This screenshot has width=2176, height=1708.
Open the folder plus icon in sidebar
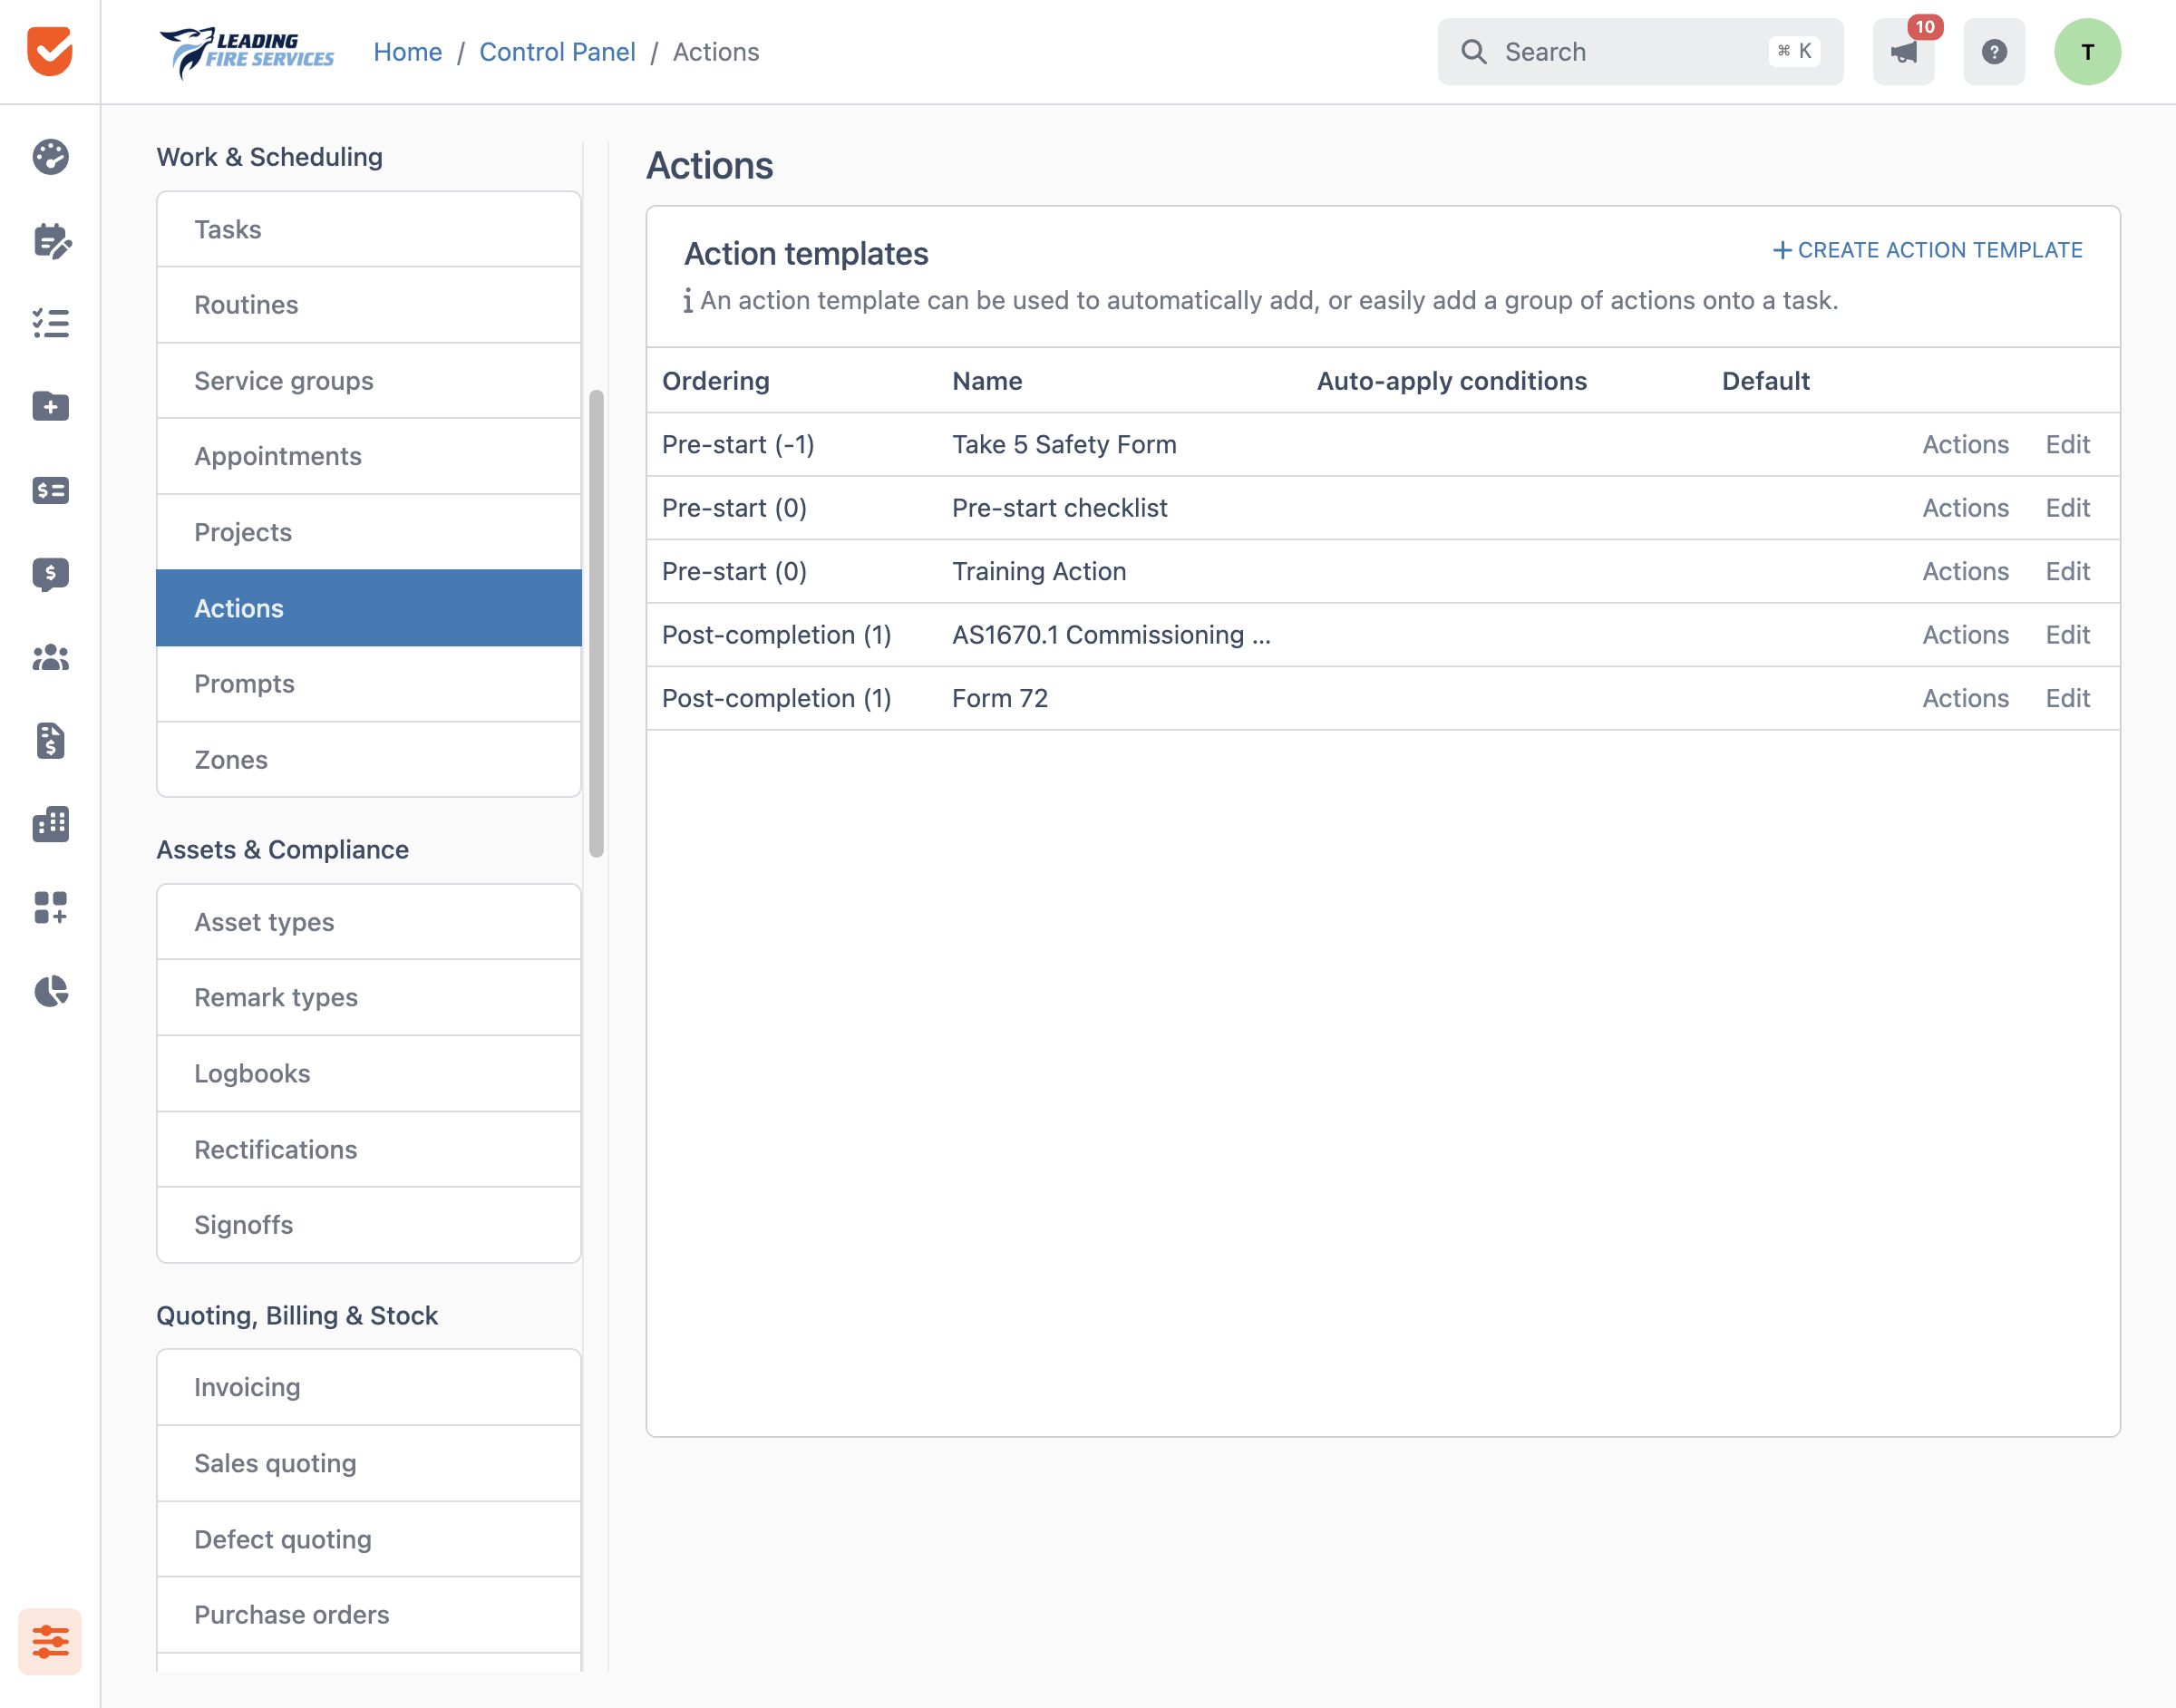pos(50,406)
